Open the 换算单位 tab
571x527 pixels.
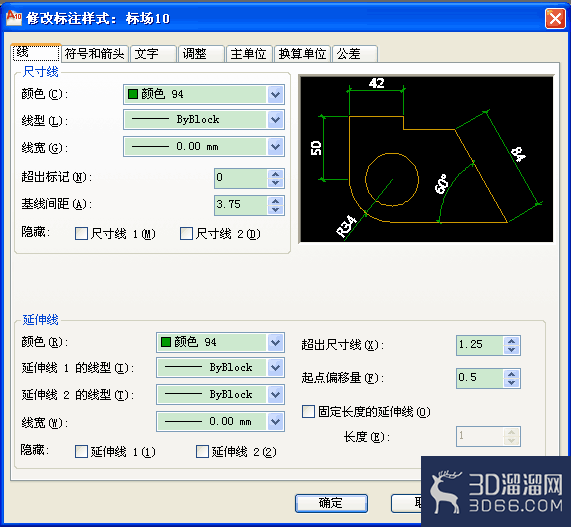tap(302, 54)
